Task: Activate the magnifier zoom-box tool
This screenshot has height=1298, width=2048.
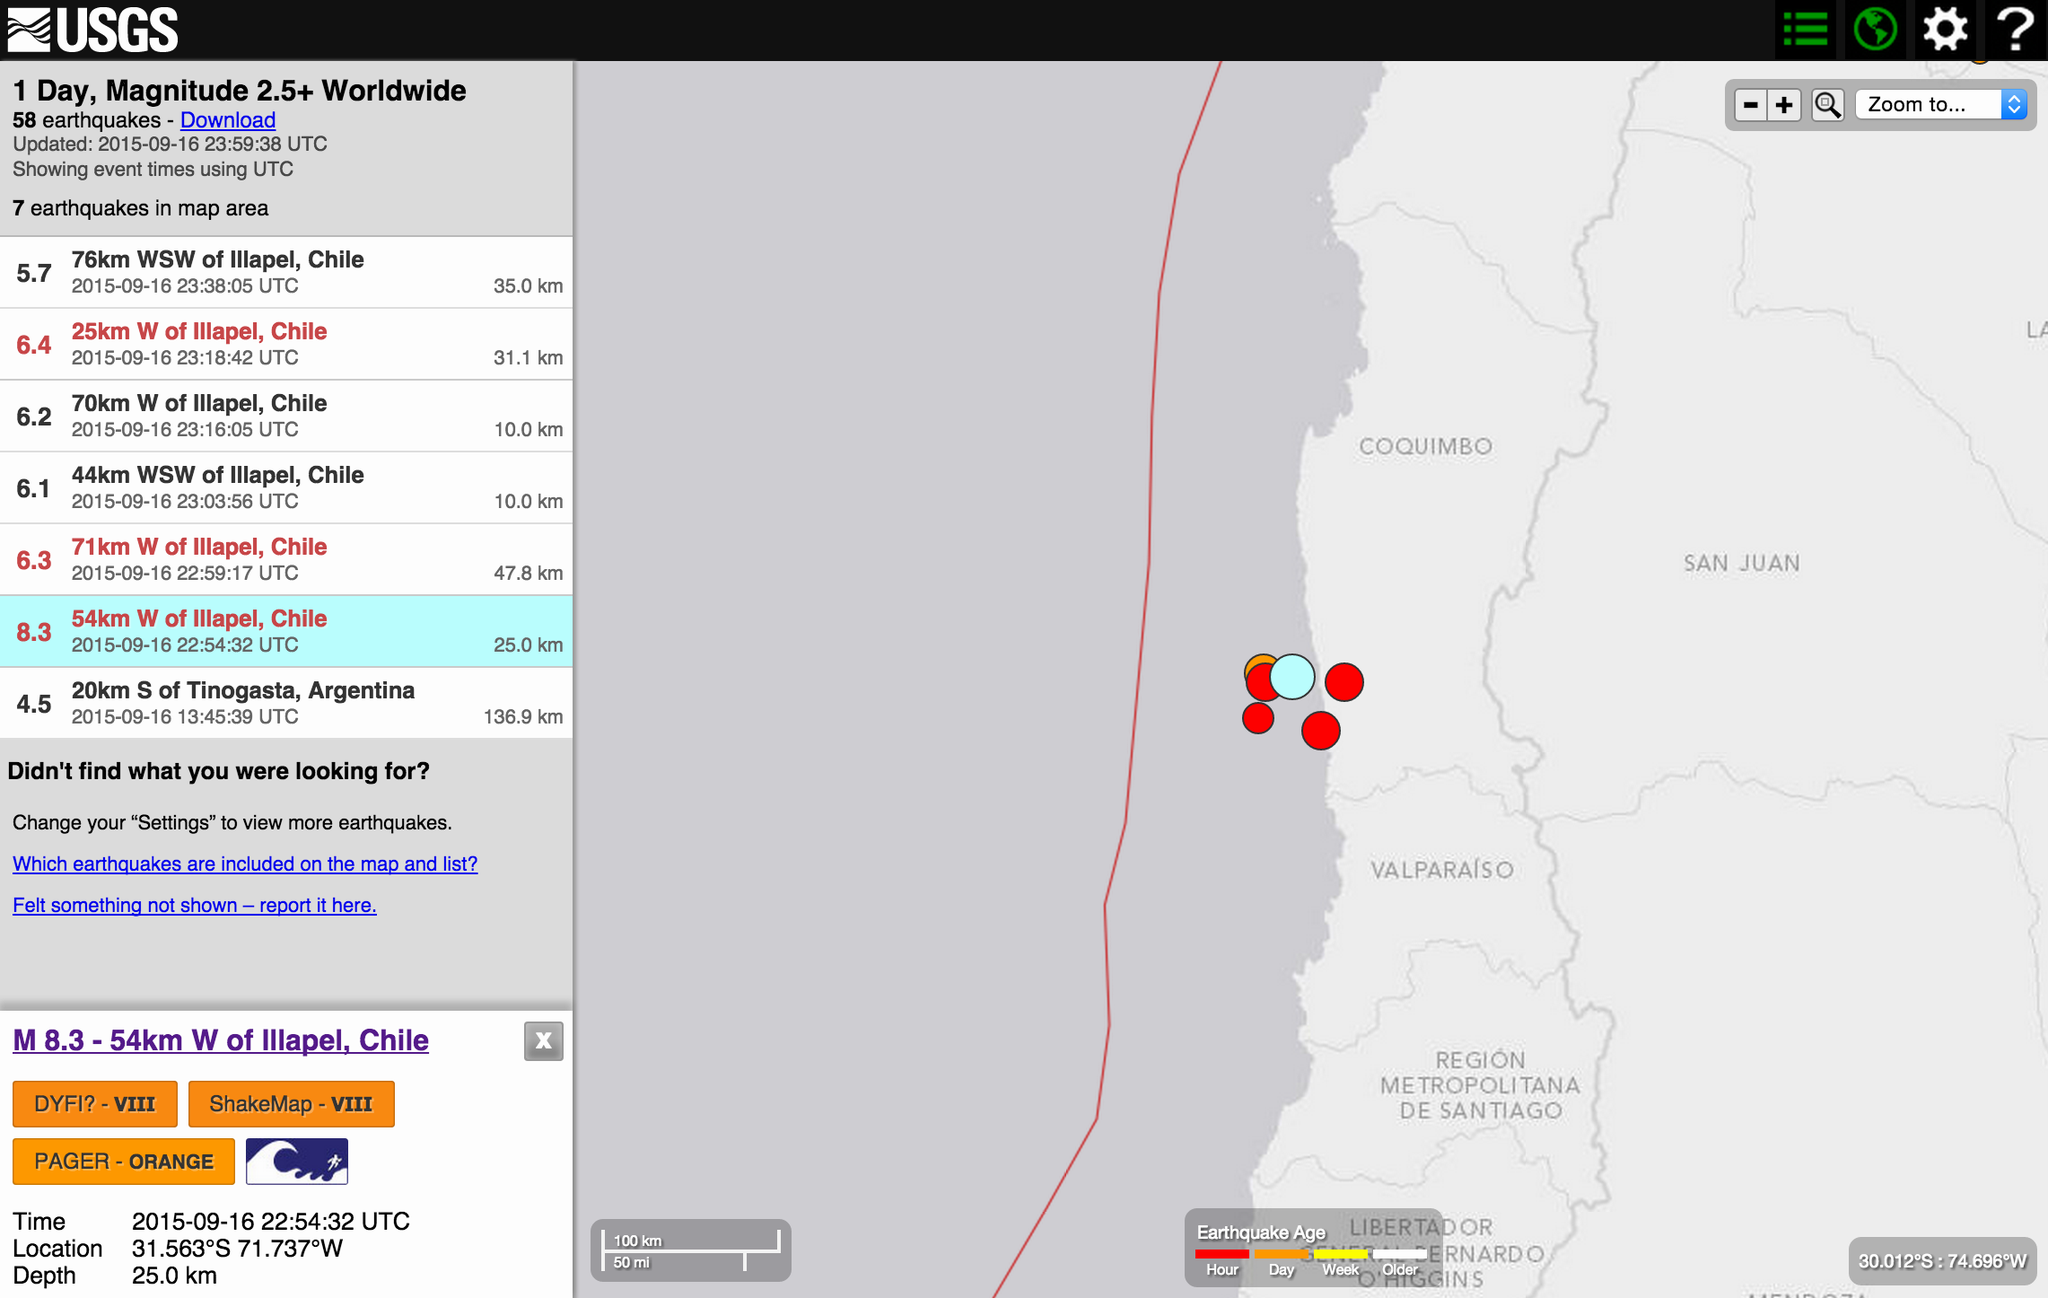Action: [x=1827, y=105]
